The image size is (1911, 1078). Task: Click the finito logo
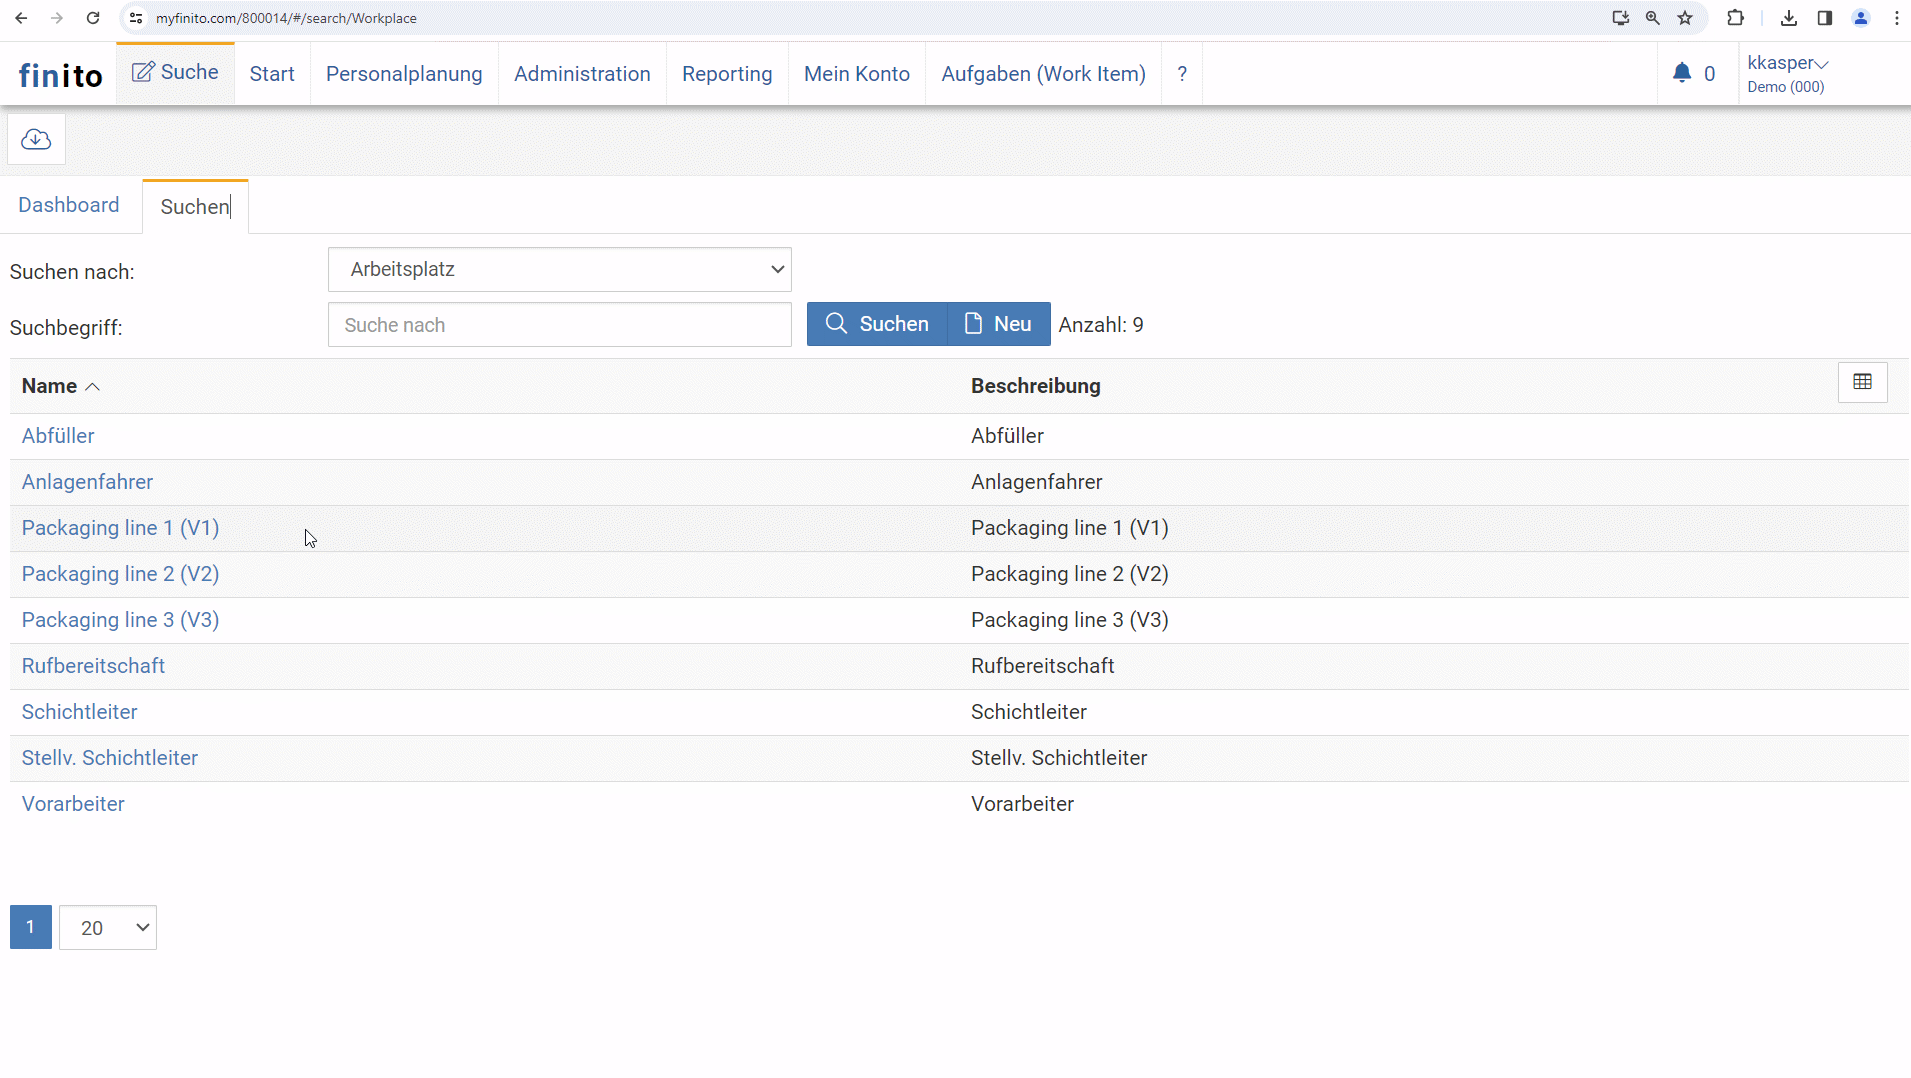click(x=60, y=76)
